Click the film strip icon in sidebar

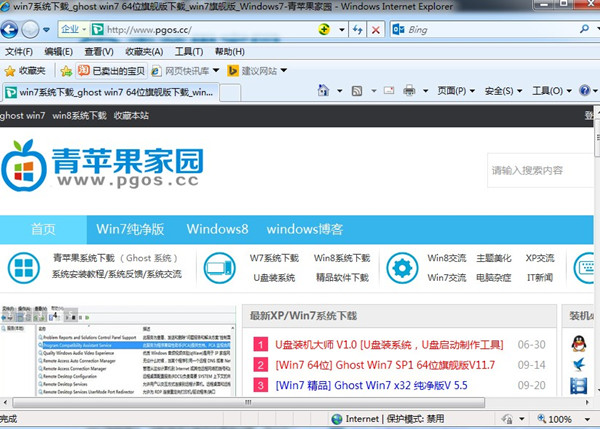579,386
